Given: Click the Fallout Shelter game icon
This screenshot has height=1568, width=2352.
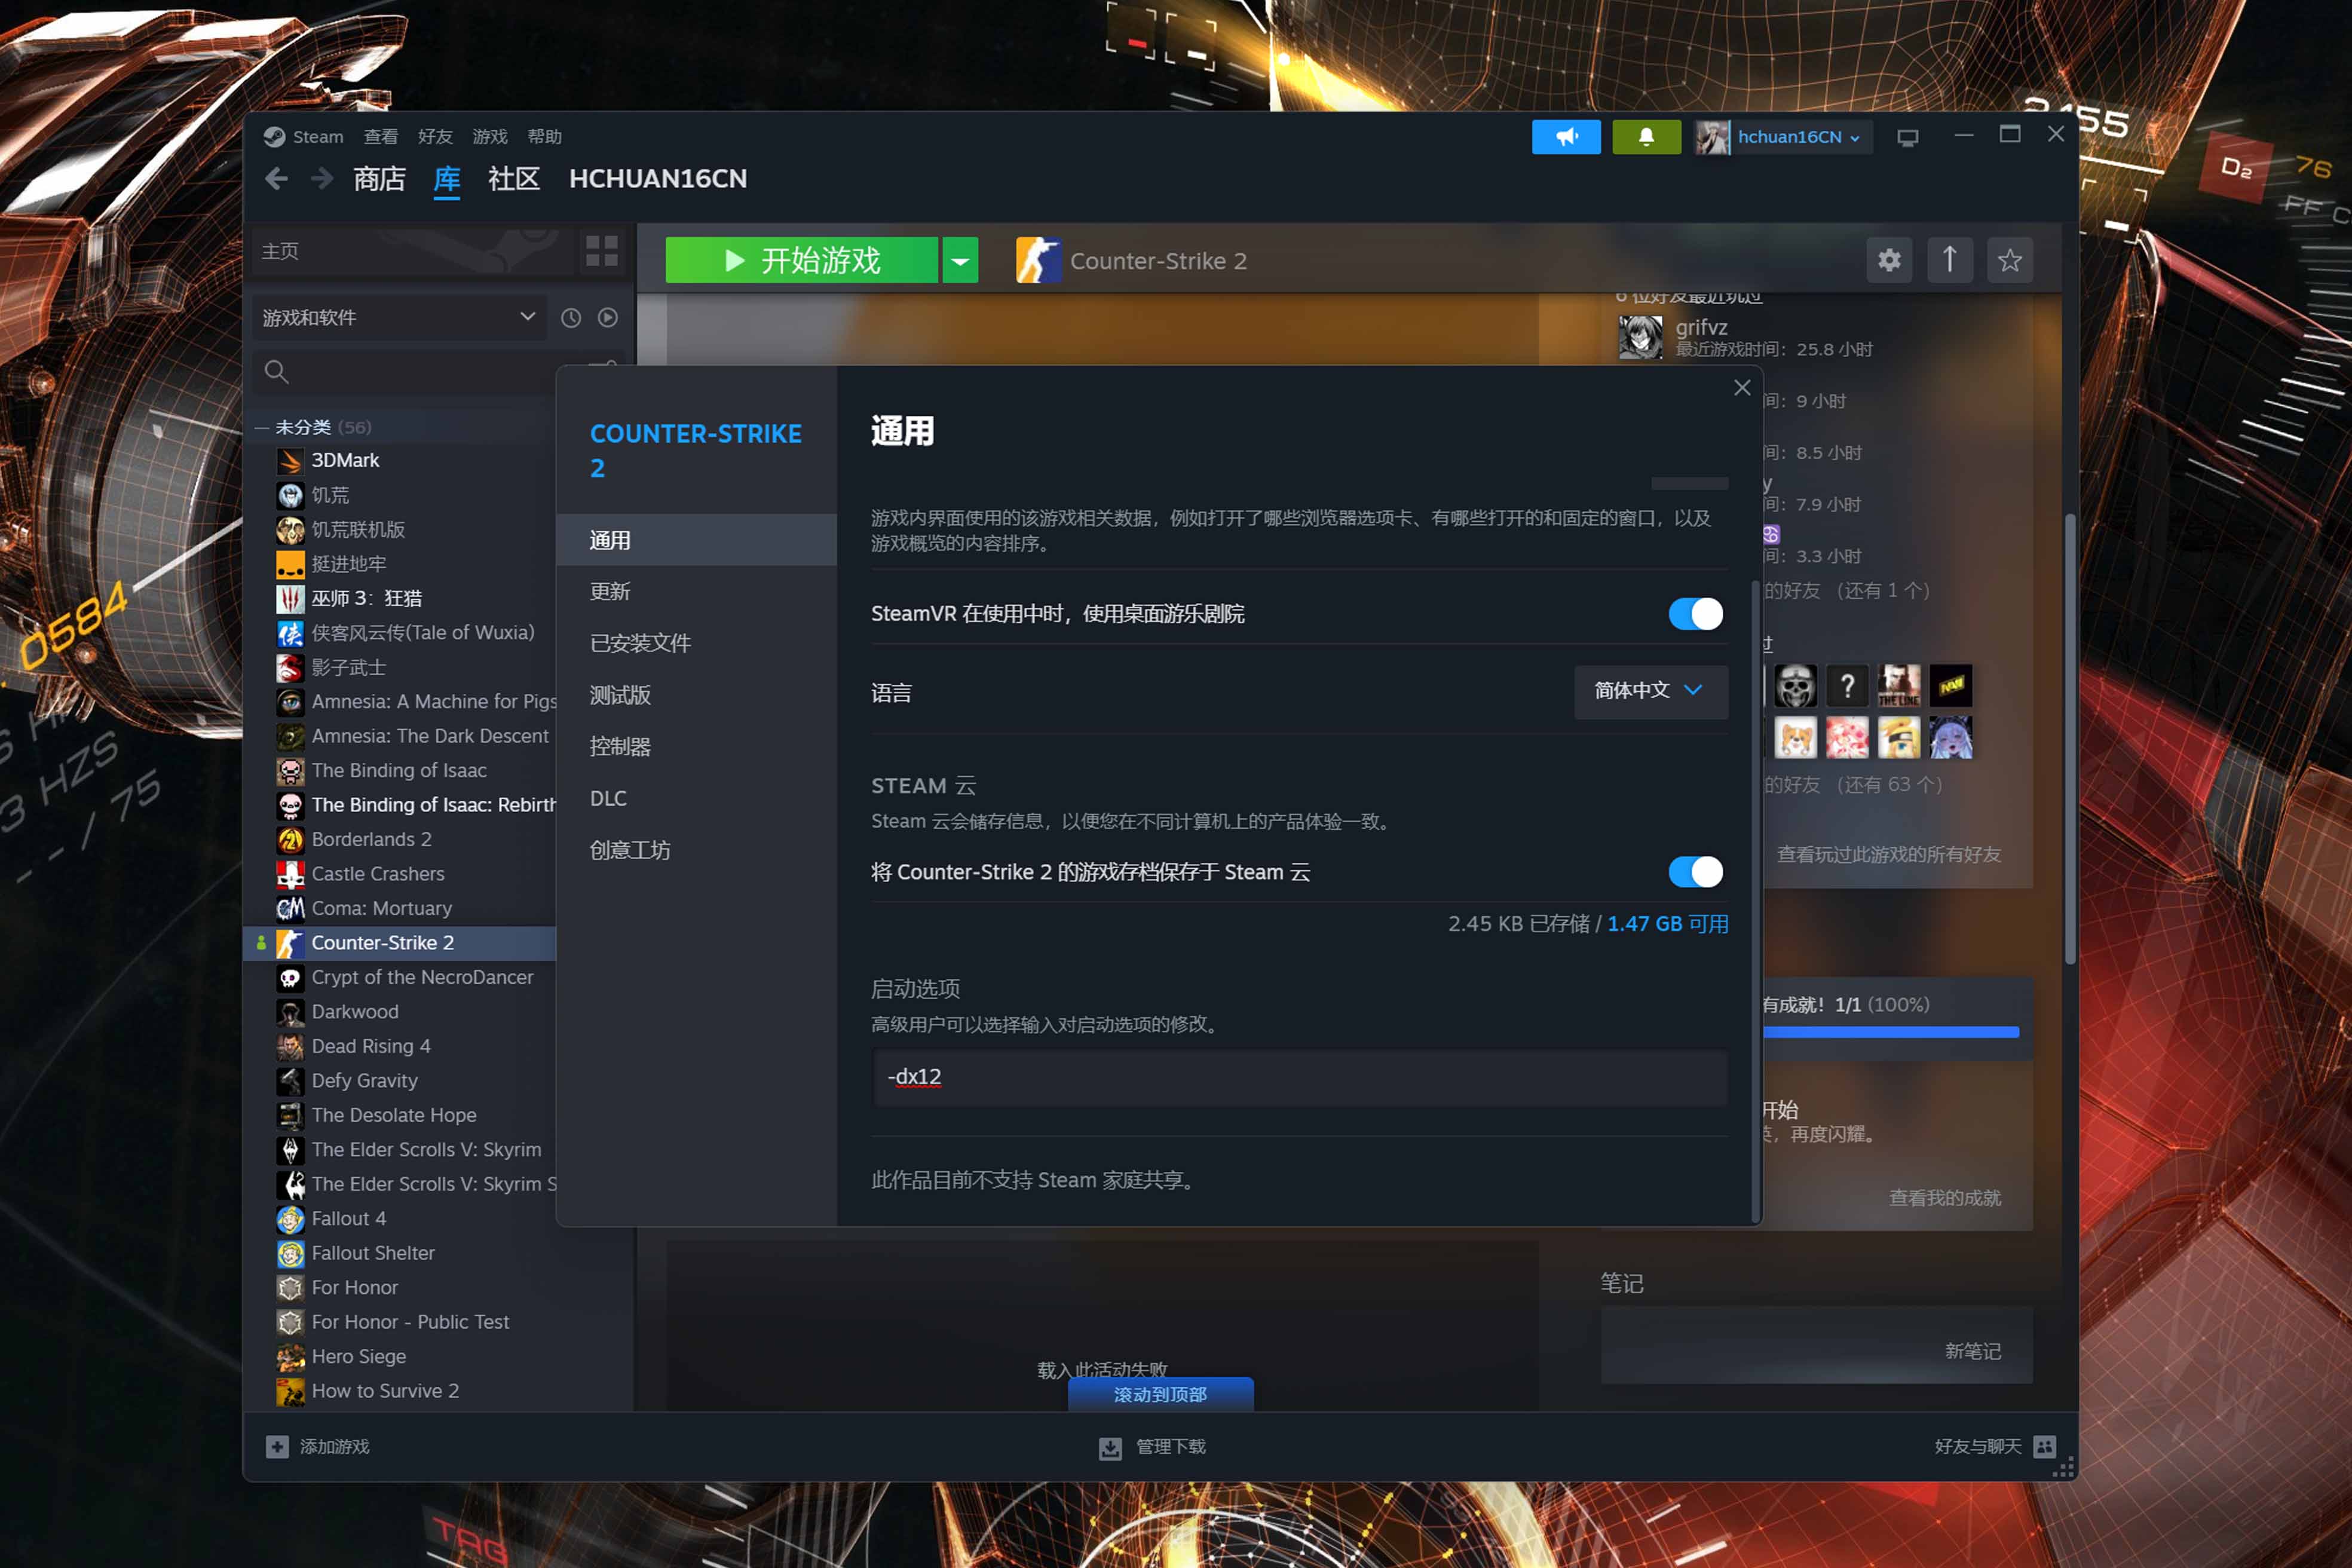Looking at the screenshot, I should 290,1253.
